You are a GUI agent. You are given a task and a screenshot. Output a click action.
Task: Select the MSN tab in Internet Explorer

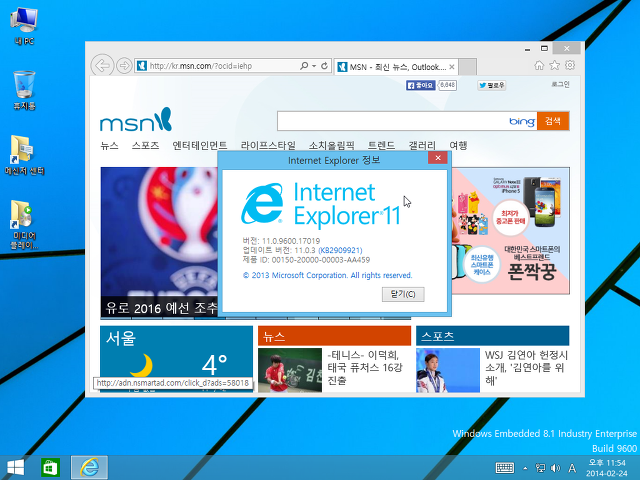[396, 67]
